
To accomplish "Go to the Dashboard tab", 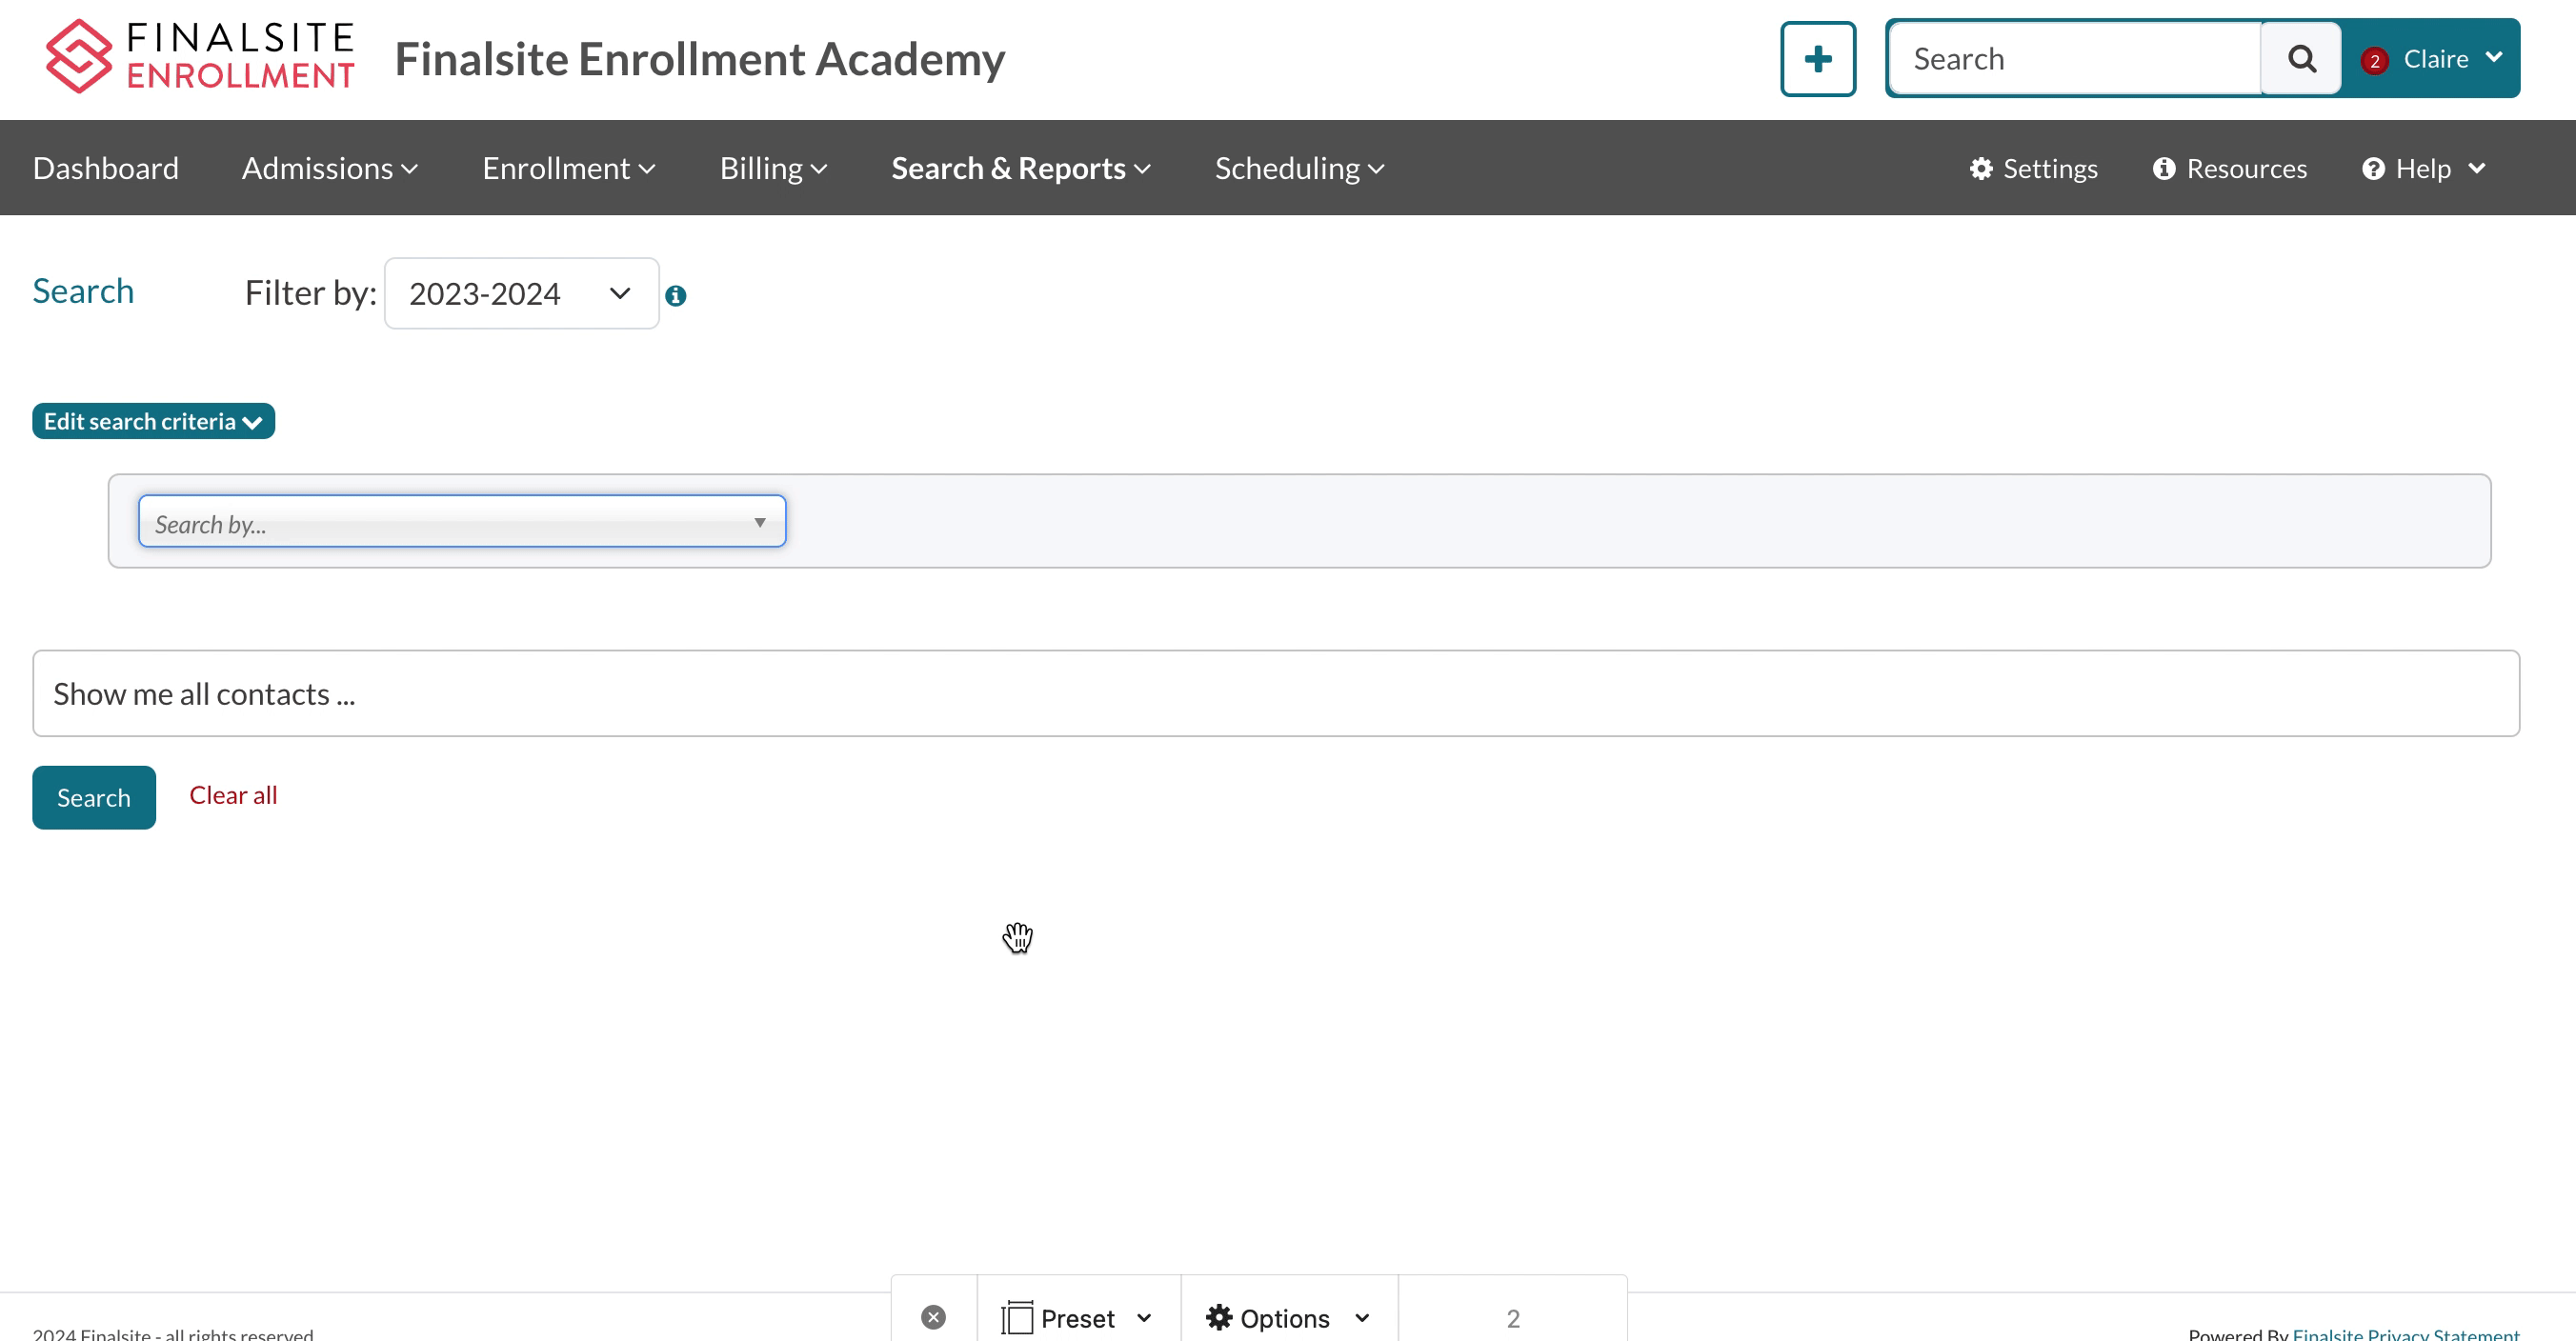I will tap(106, 168).
